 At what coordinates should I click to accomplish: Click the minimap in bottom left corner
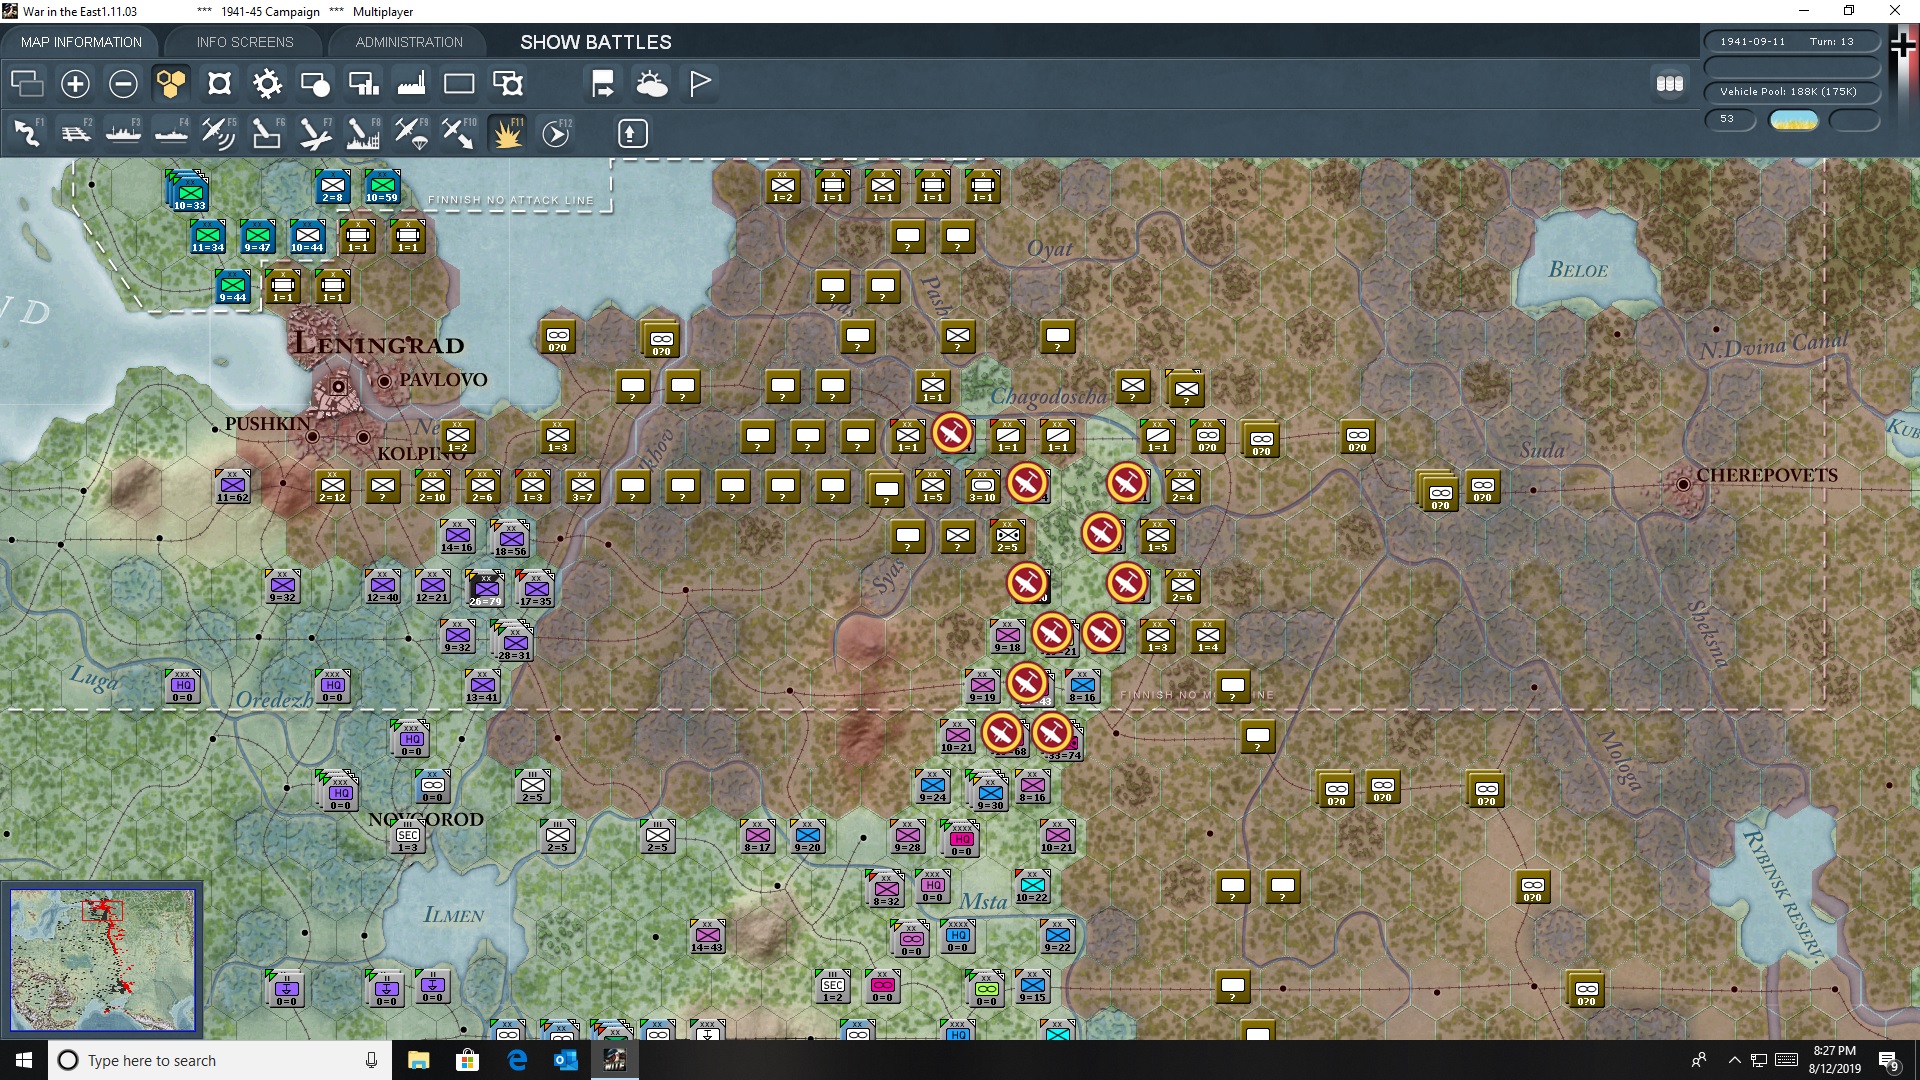point(103,960)
